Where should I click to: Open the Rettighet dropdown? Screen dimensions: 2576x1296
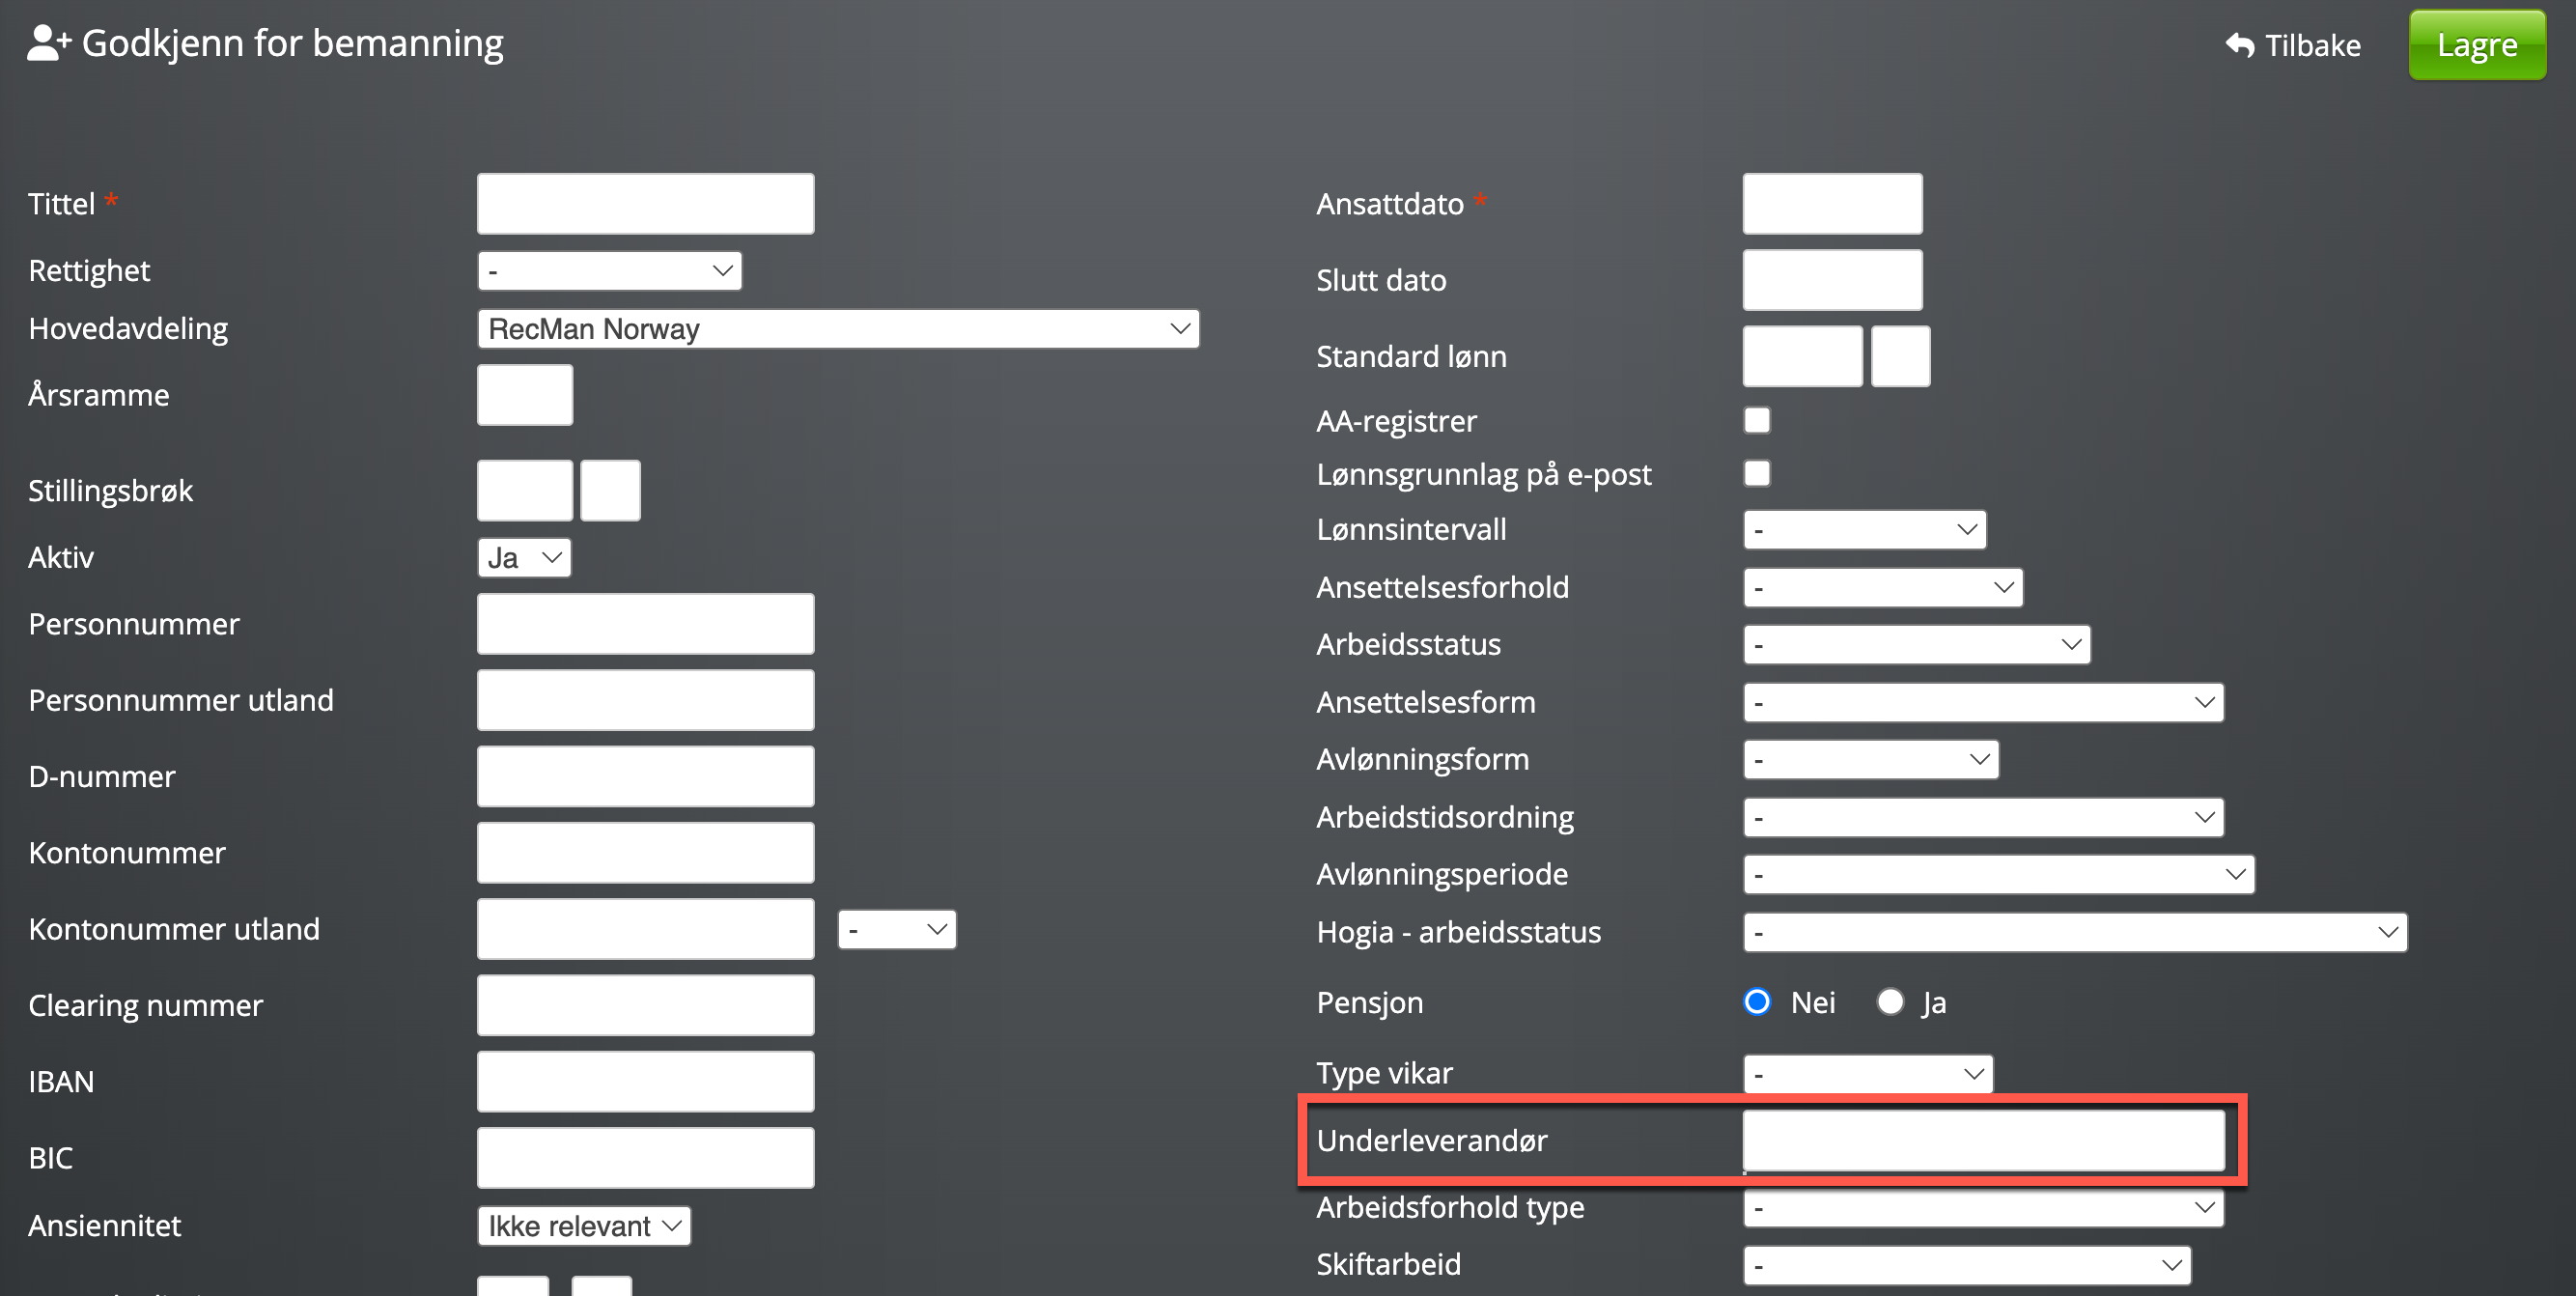(609, 271)
